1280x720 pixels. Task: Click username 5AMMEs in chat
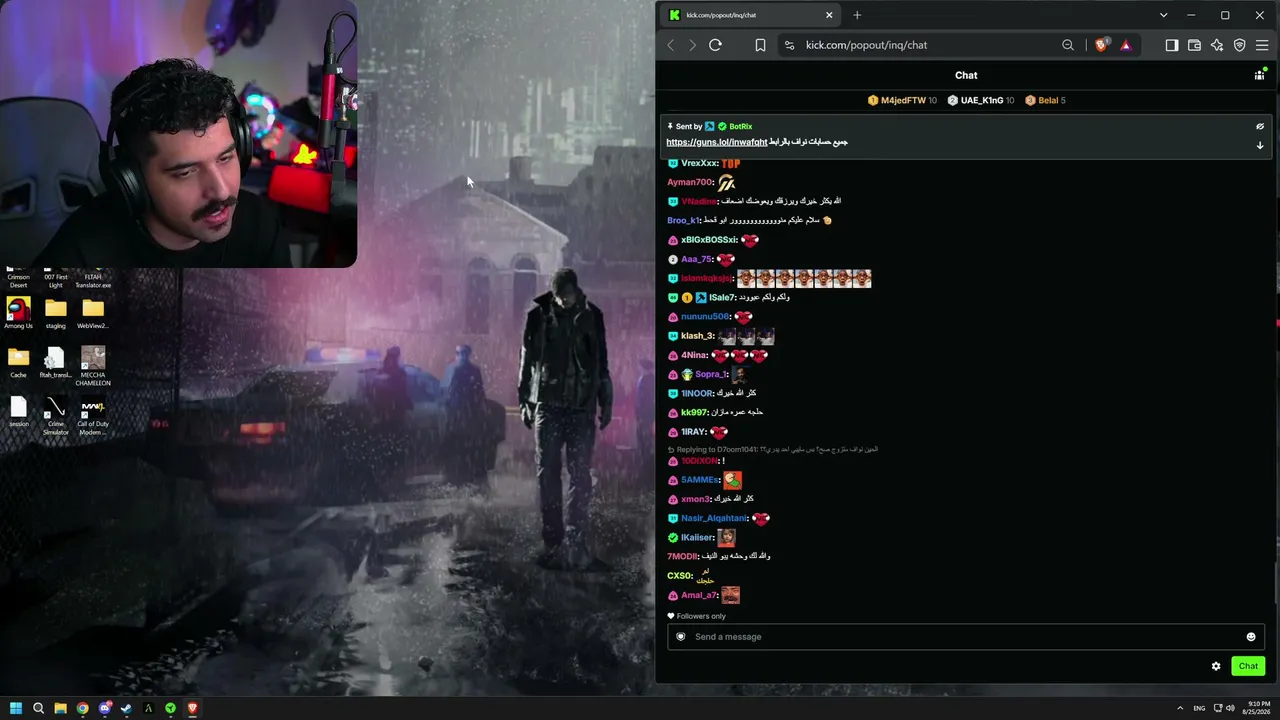pos(700,480)
